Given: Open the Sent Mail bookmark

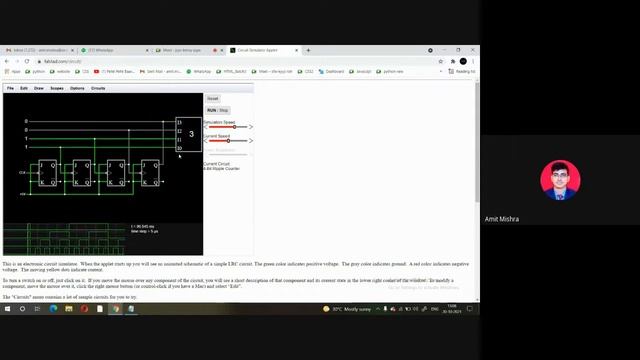Looking at the screenshot, I should (160, 71).
